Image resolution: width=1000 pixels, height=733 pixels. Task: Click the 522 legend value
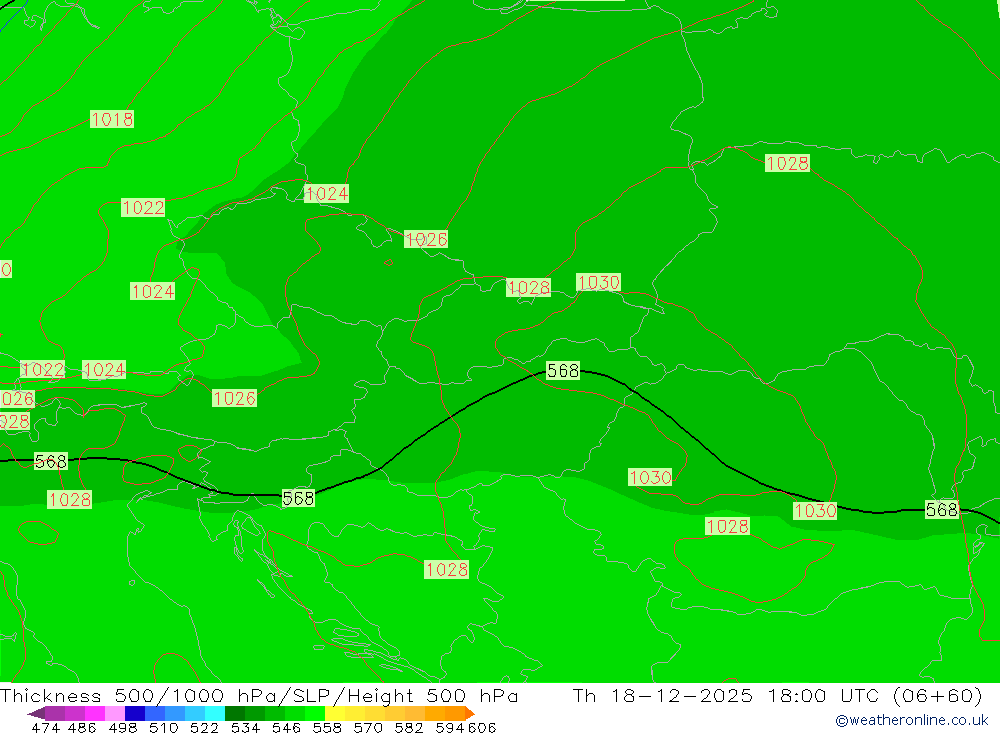[x=205, y=727]
